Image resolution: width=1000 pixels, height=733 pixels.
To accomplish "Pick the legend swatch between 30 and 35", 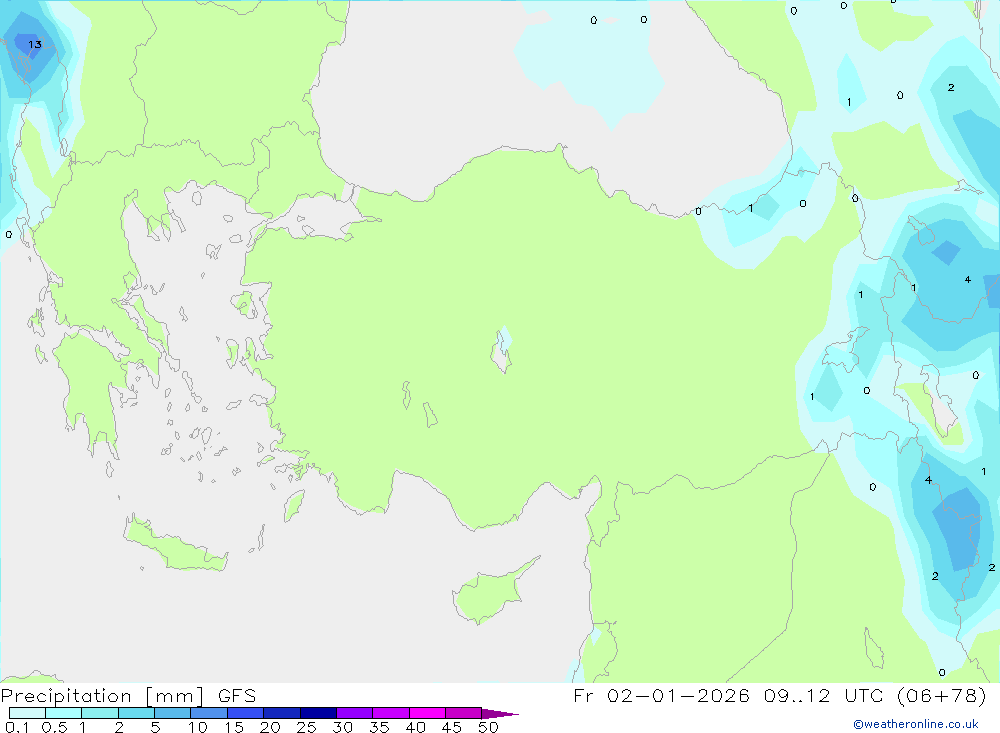I will click(355, 713).
